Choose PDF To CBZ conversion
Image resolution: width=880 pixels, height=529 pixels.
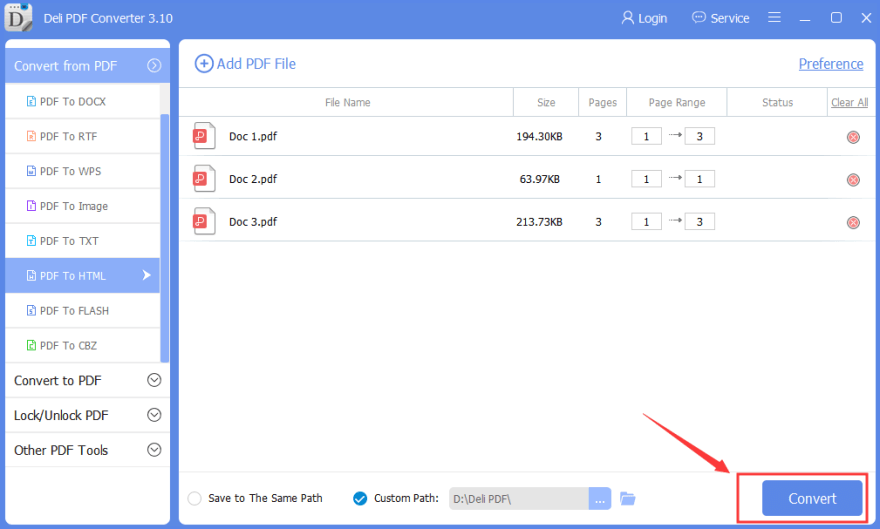tap(82, 345)
